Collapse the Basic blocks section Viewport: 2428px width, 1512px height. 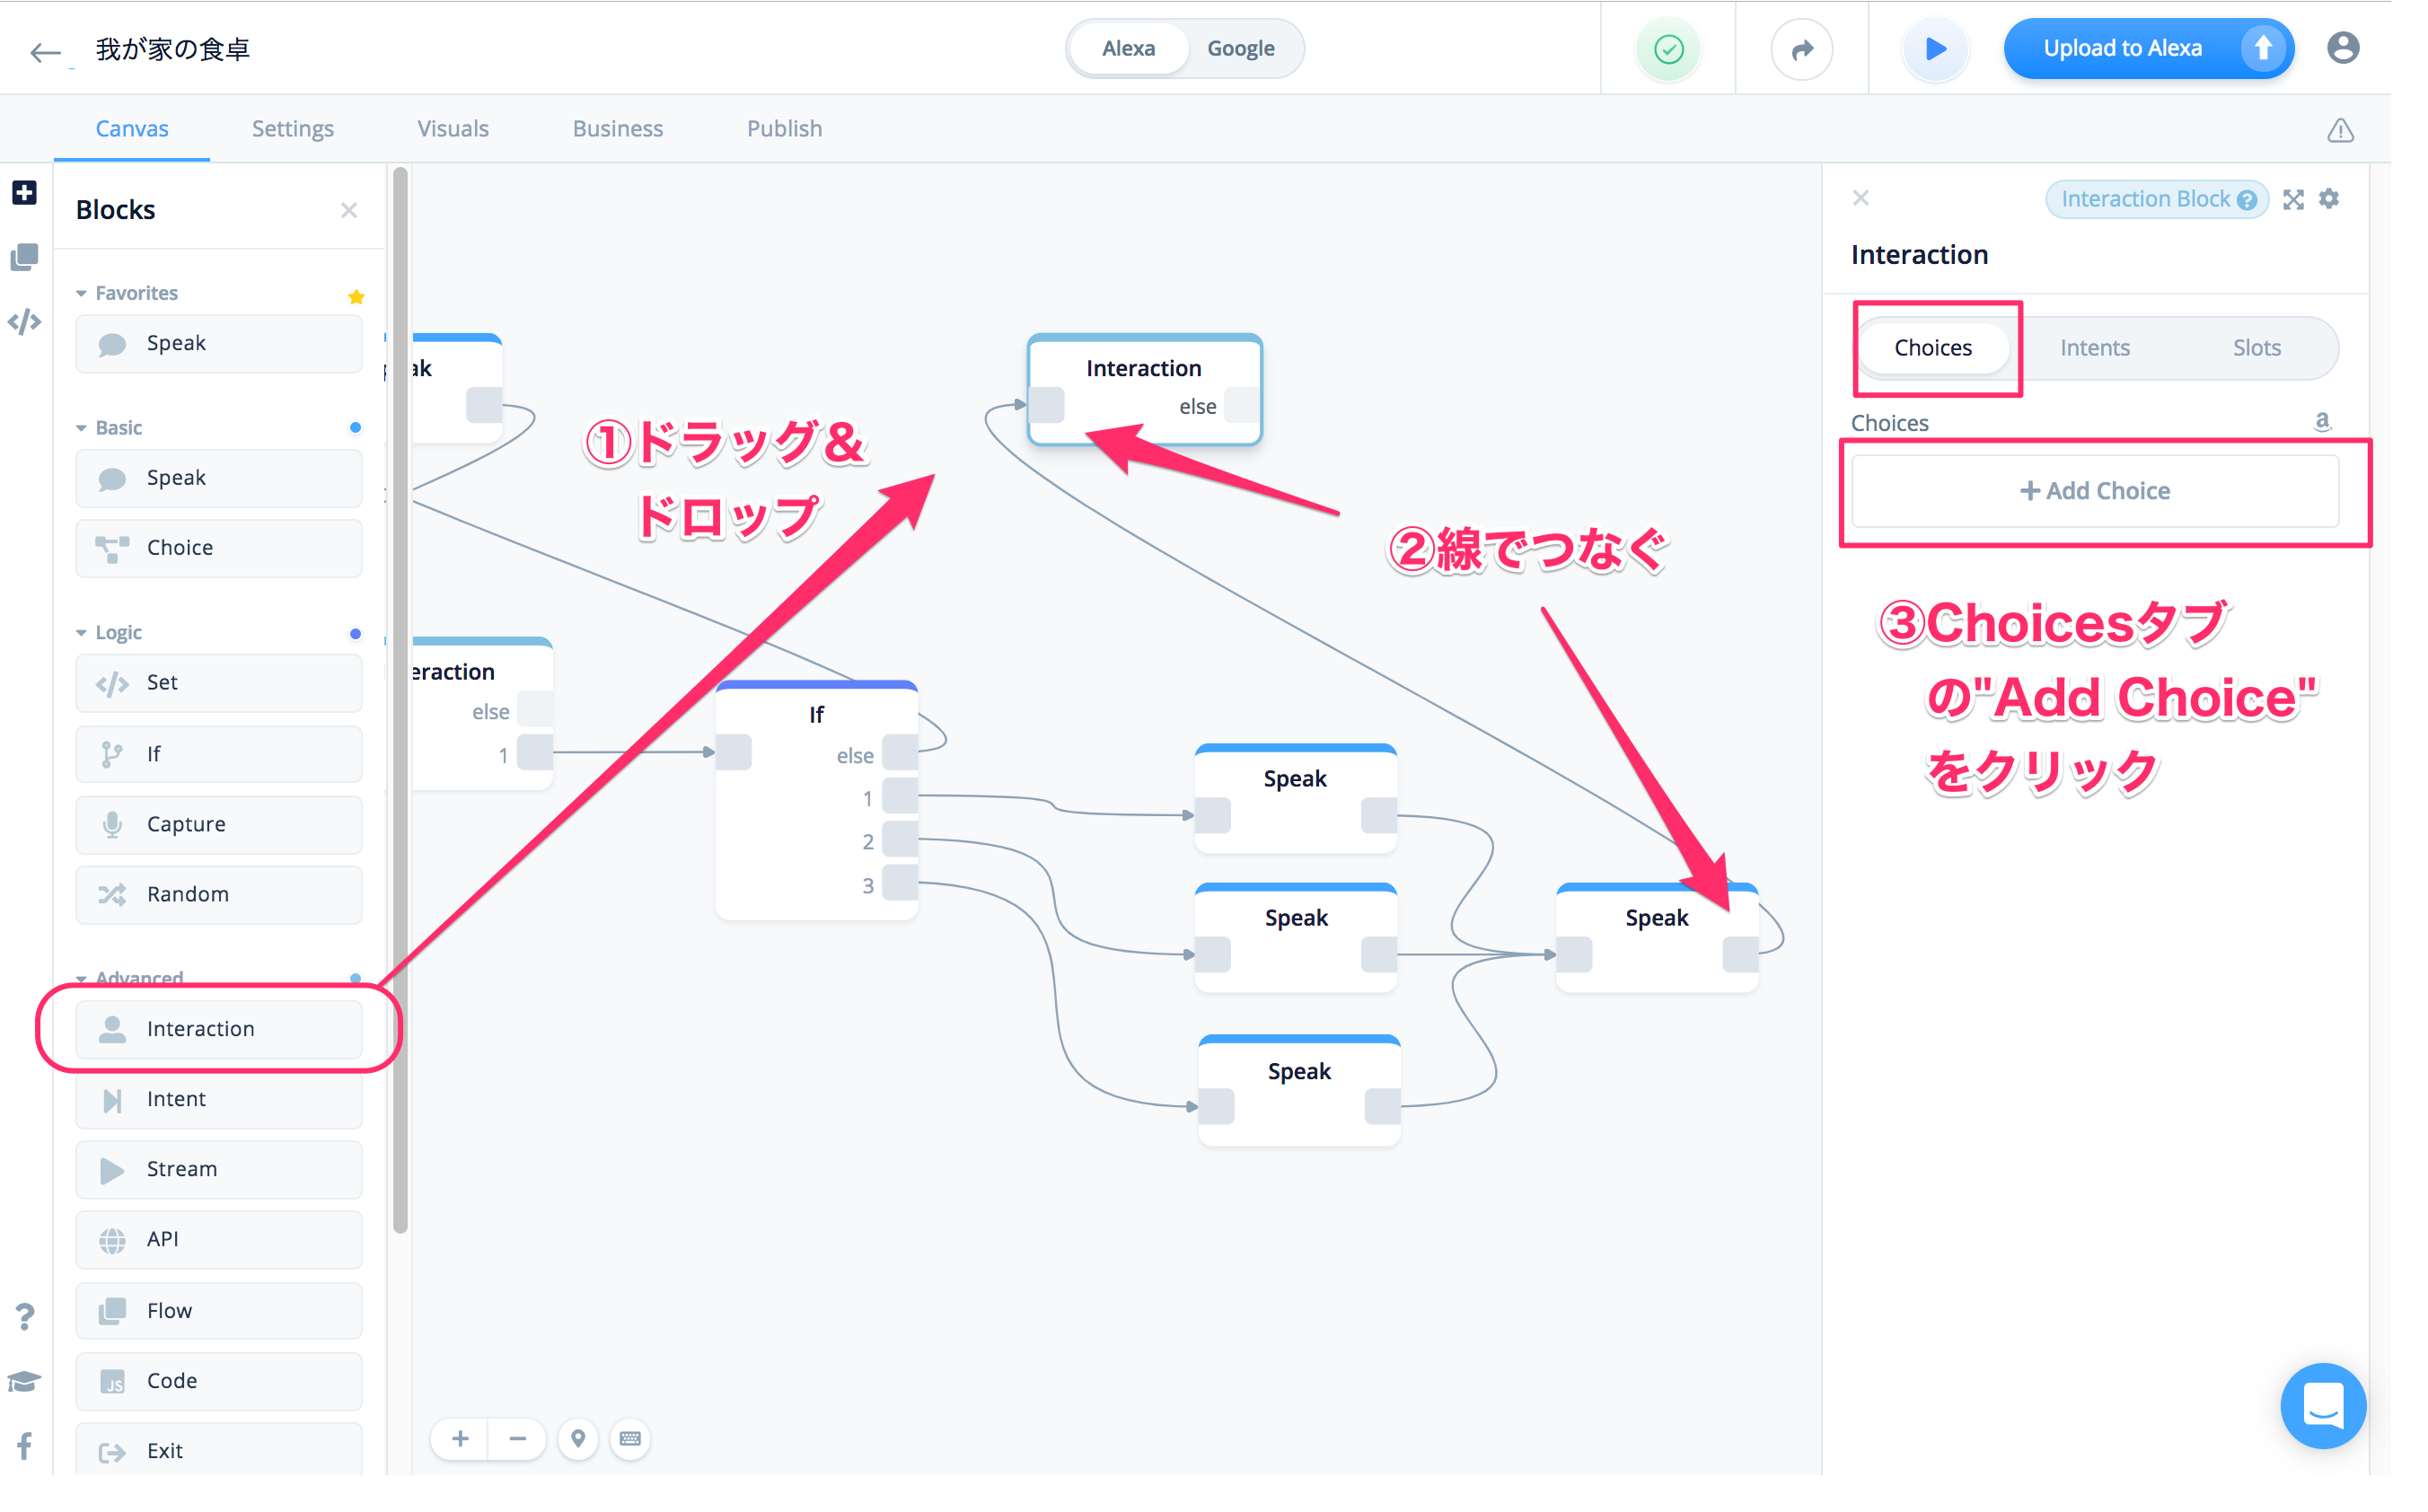82,428
